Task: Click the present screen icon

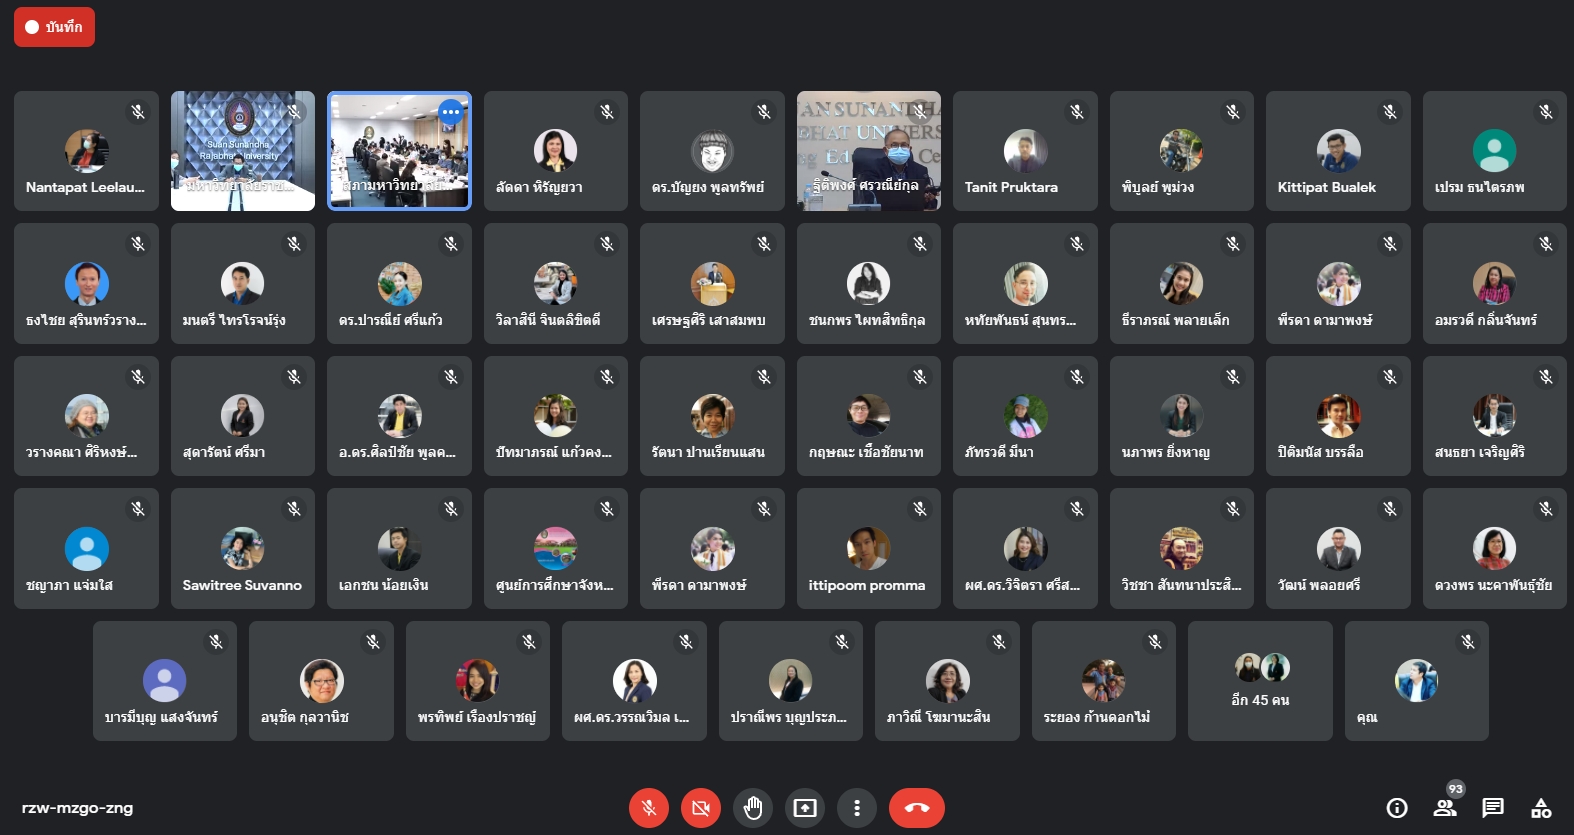Action: 805,808
